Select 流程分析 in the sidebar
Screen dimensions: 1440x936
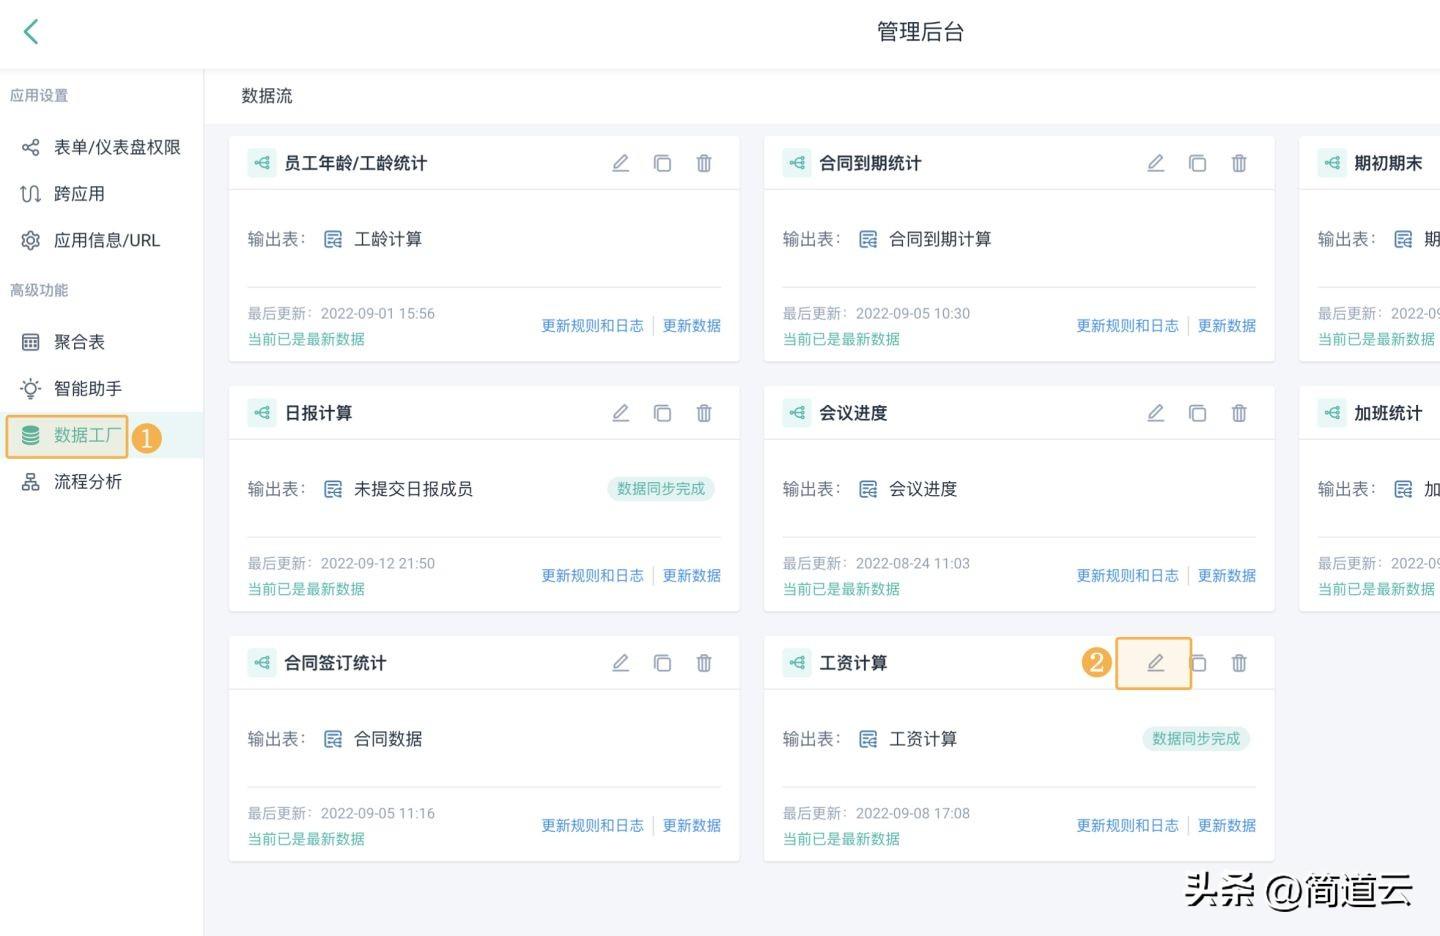pyautogui.click(x=101, y=482)
